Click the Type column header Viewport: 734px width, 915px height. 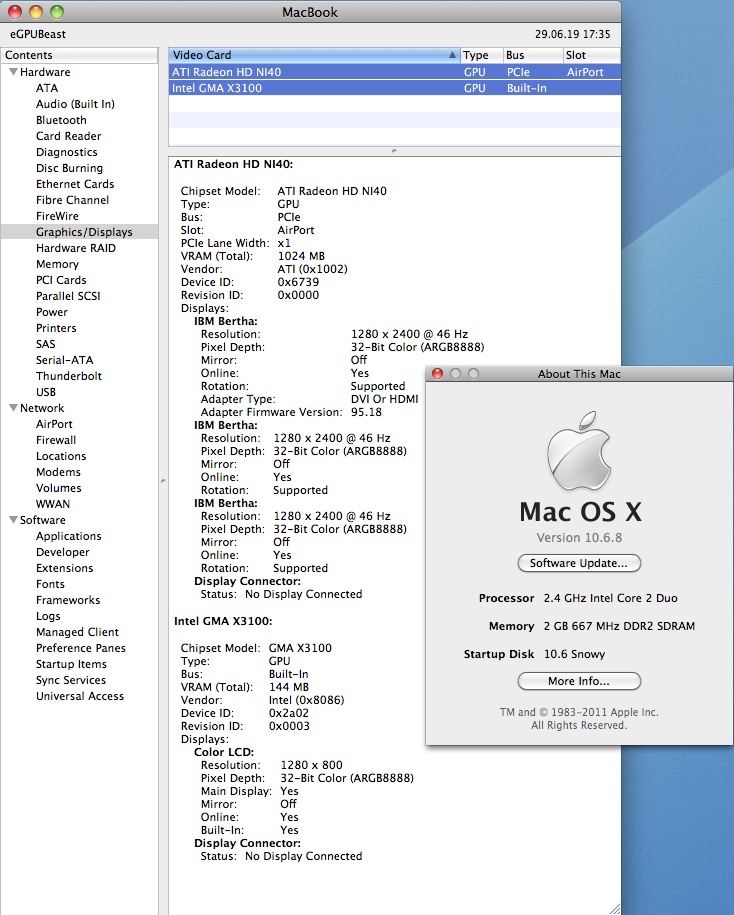(x=481, y=55)
